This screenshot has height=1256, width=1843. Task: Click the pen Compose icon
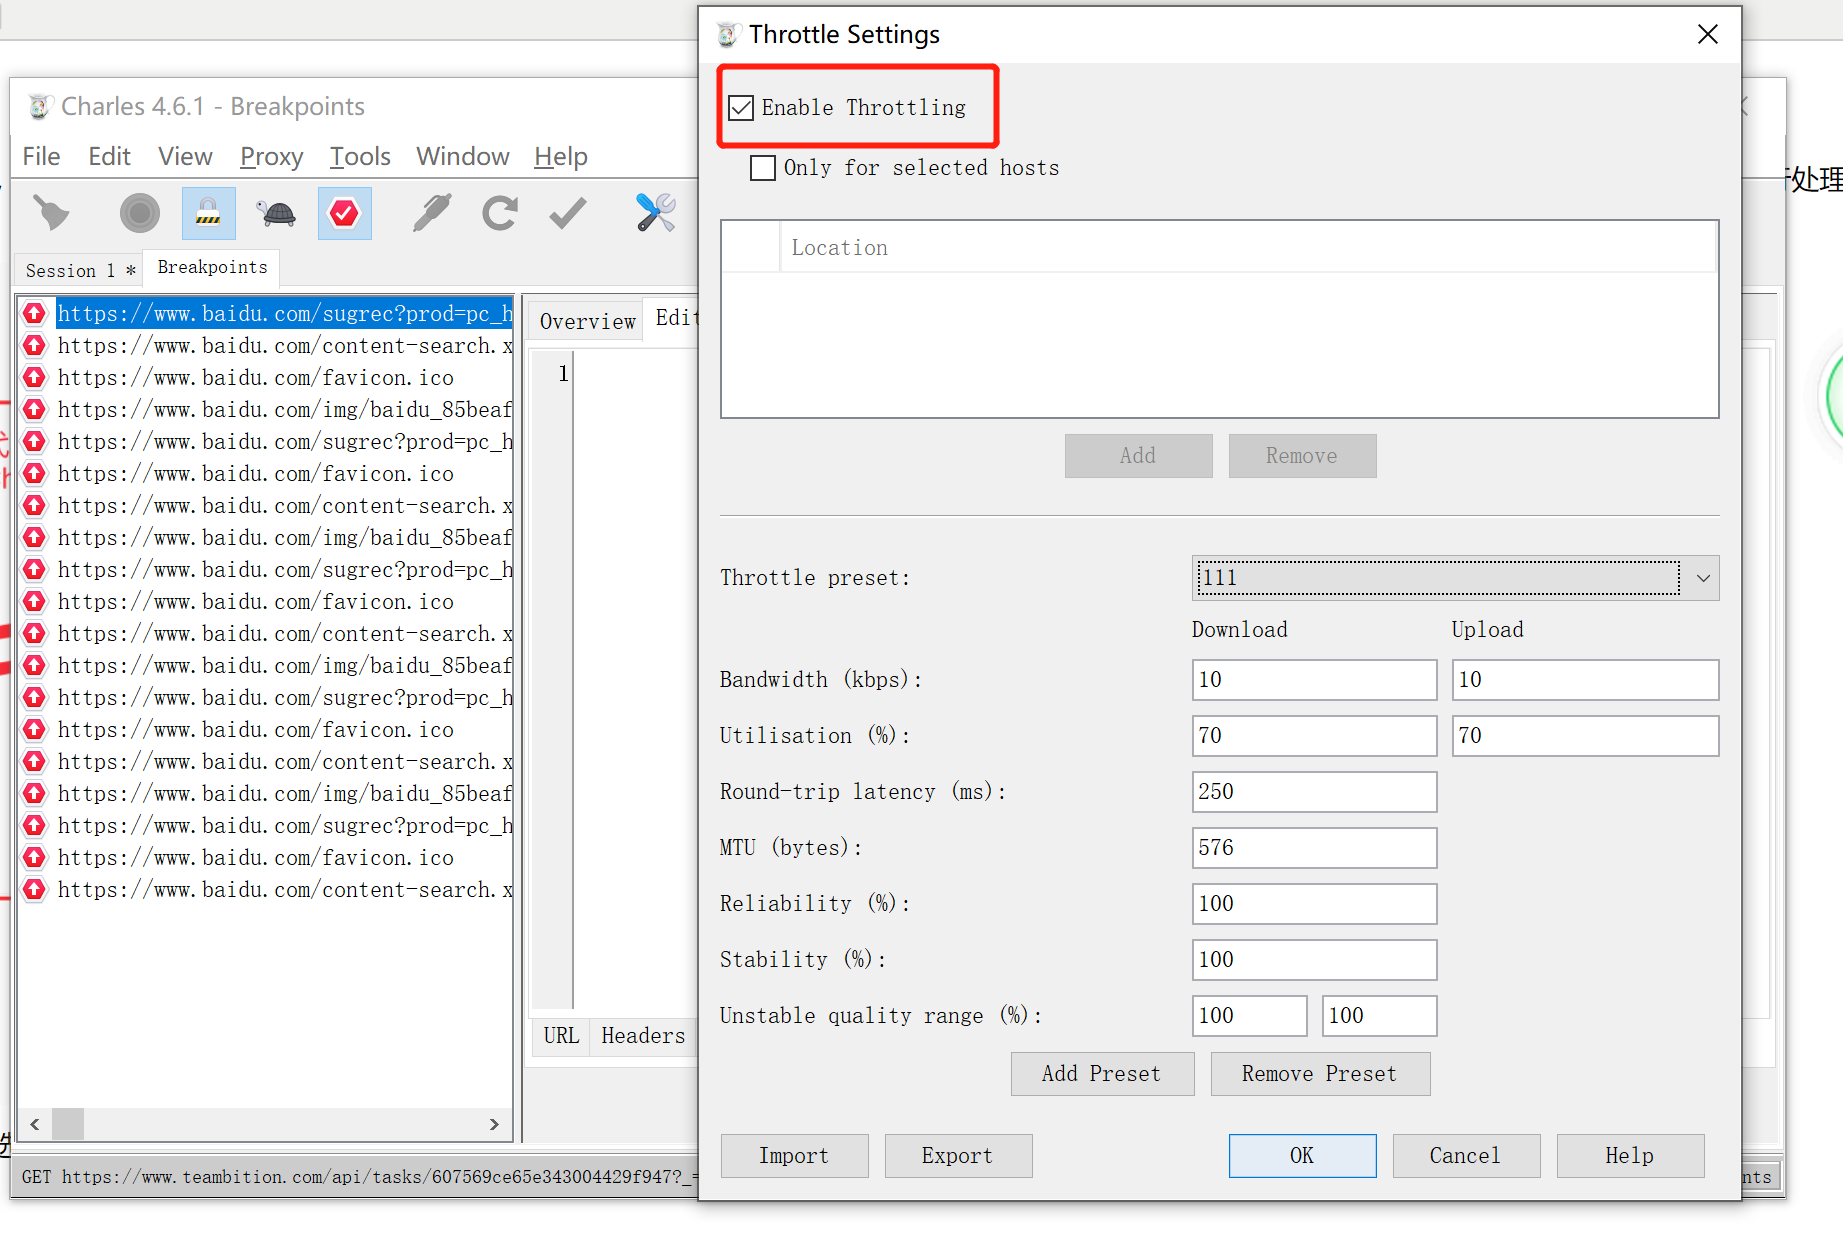[x=432, y=213]
